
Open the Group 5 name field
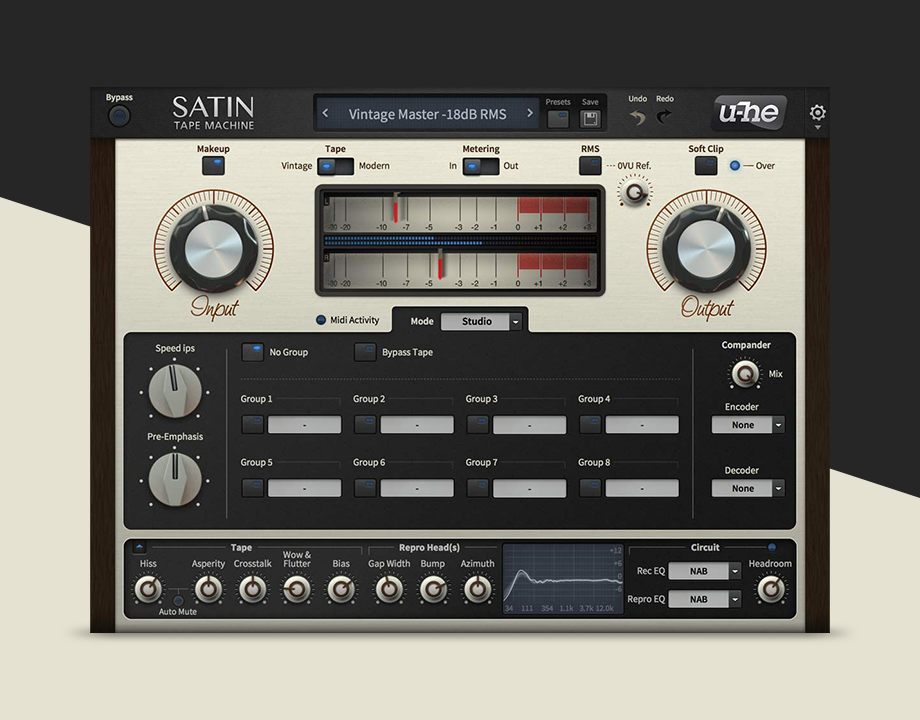tap(305, 488)
